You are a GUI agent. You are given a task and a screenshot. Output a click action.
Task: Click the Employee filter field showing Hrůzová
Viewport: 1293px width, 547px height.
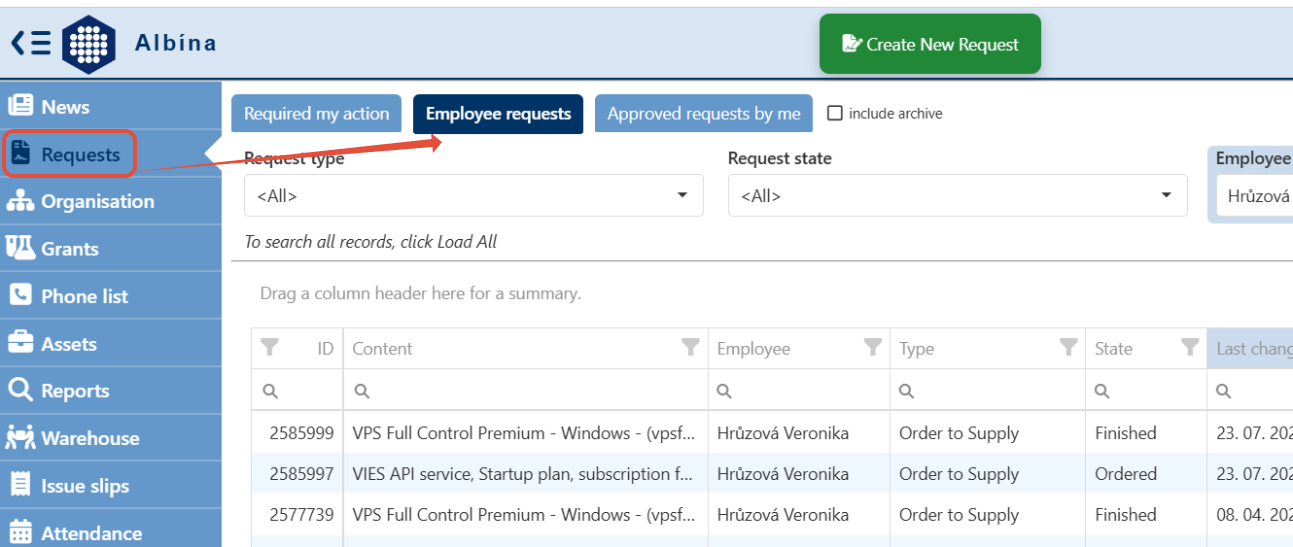(1254, 196)
